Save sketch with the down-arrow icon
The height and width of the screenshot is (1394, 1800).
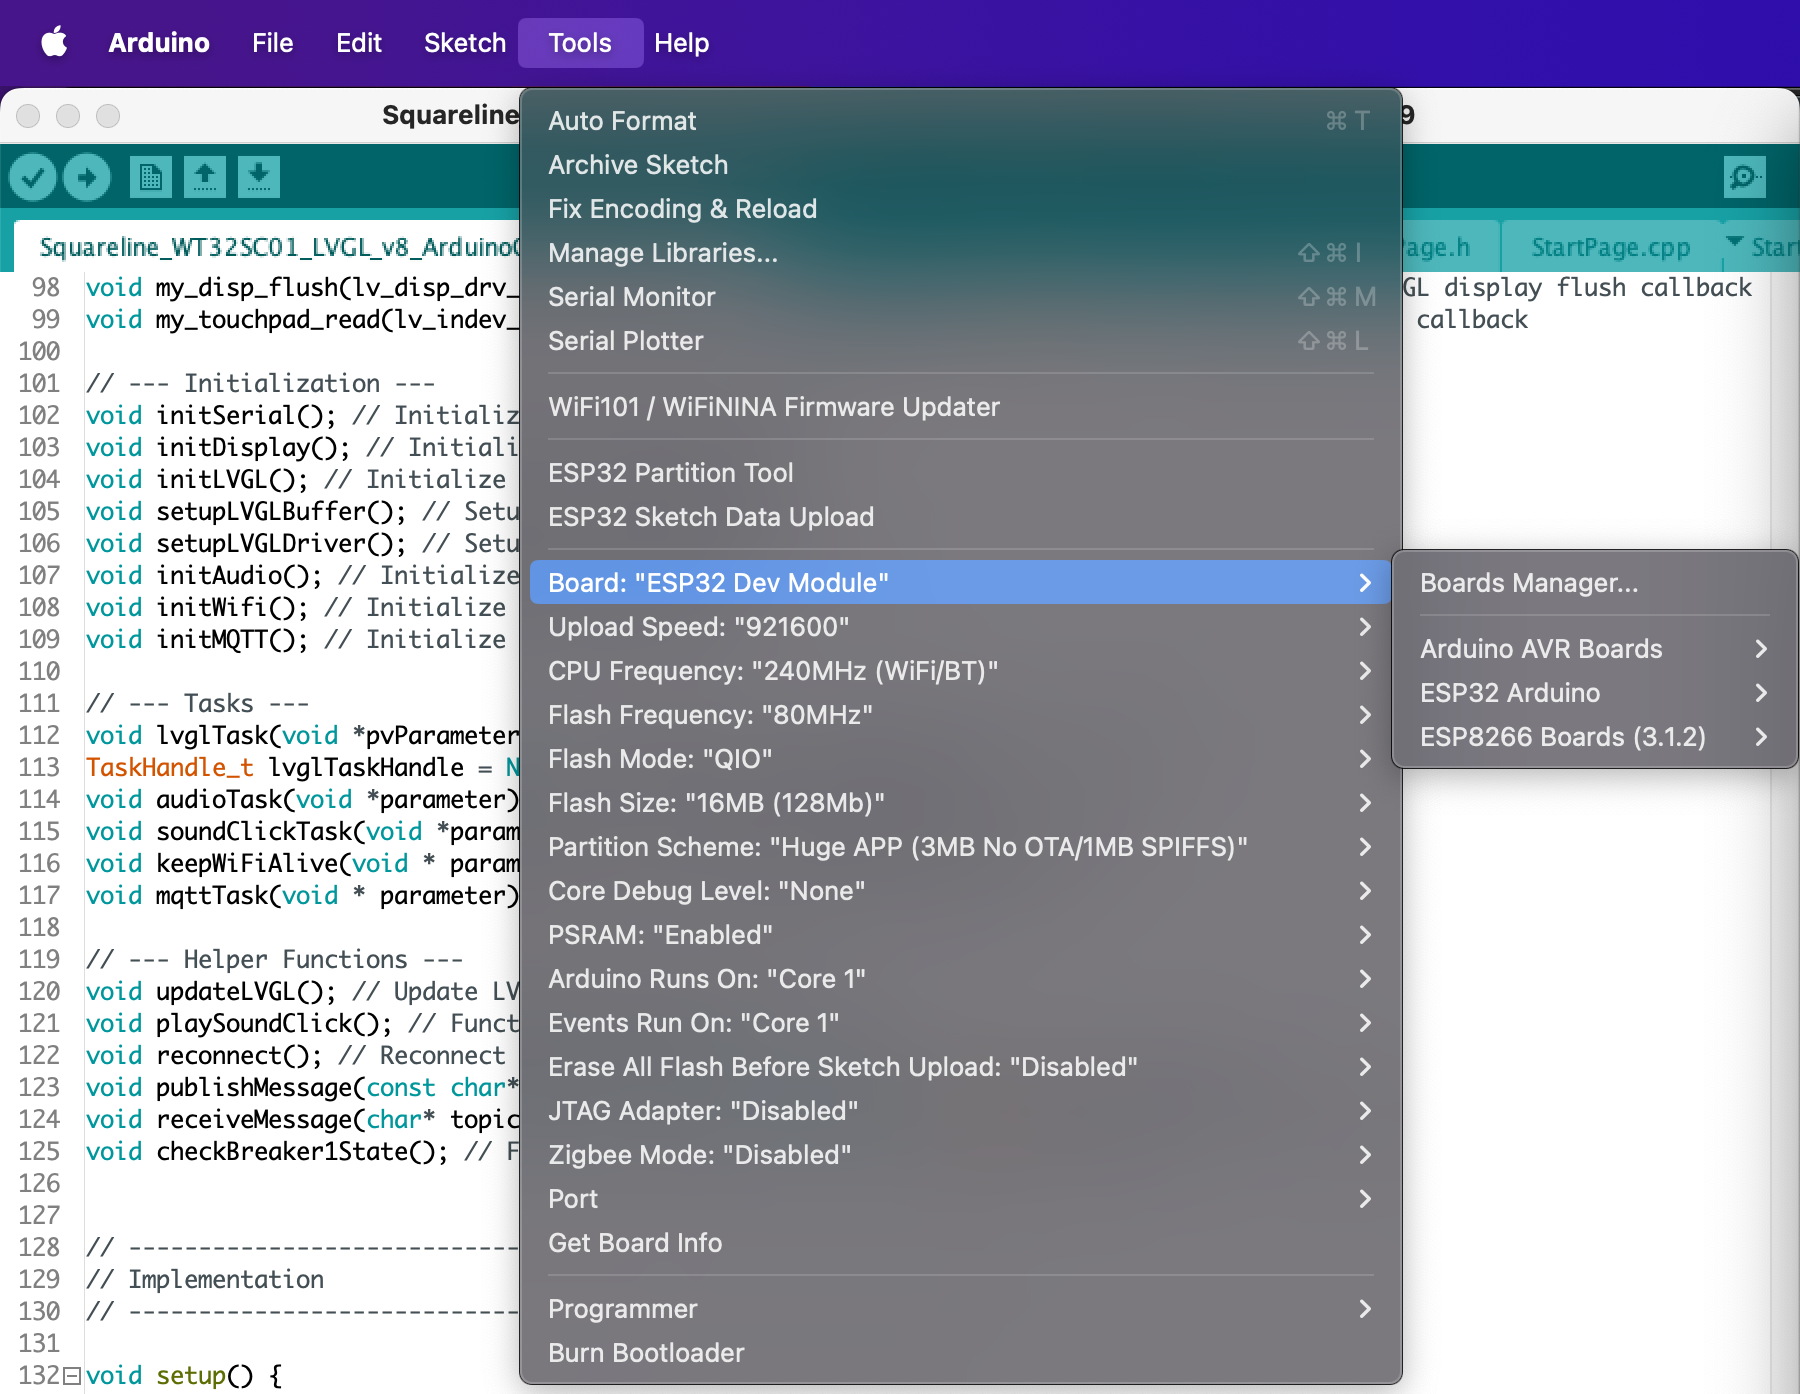pyautogui.click(x=259, y=177)
